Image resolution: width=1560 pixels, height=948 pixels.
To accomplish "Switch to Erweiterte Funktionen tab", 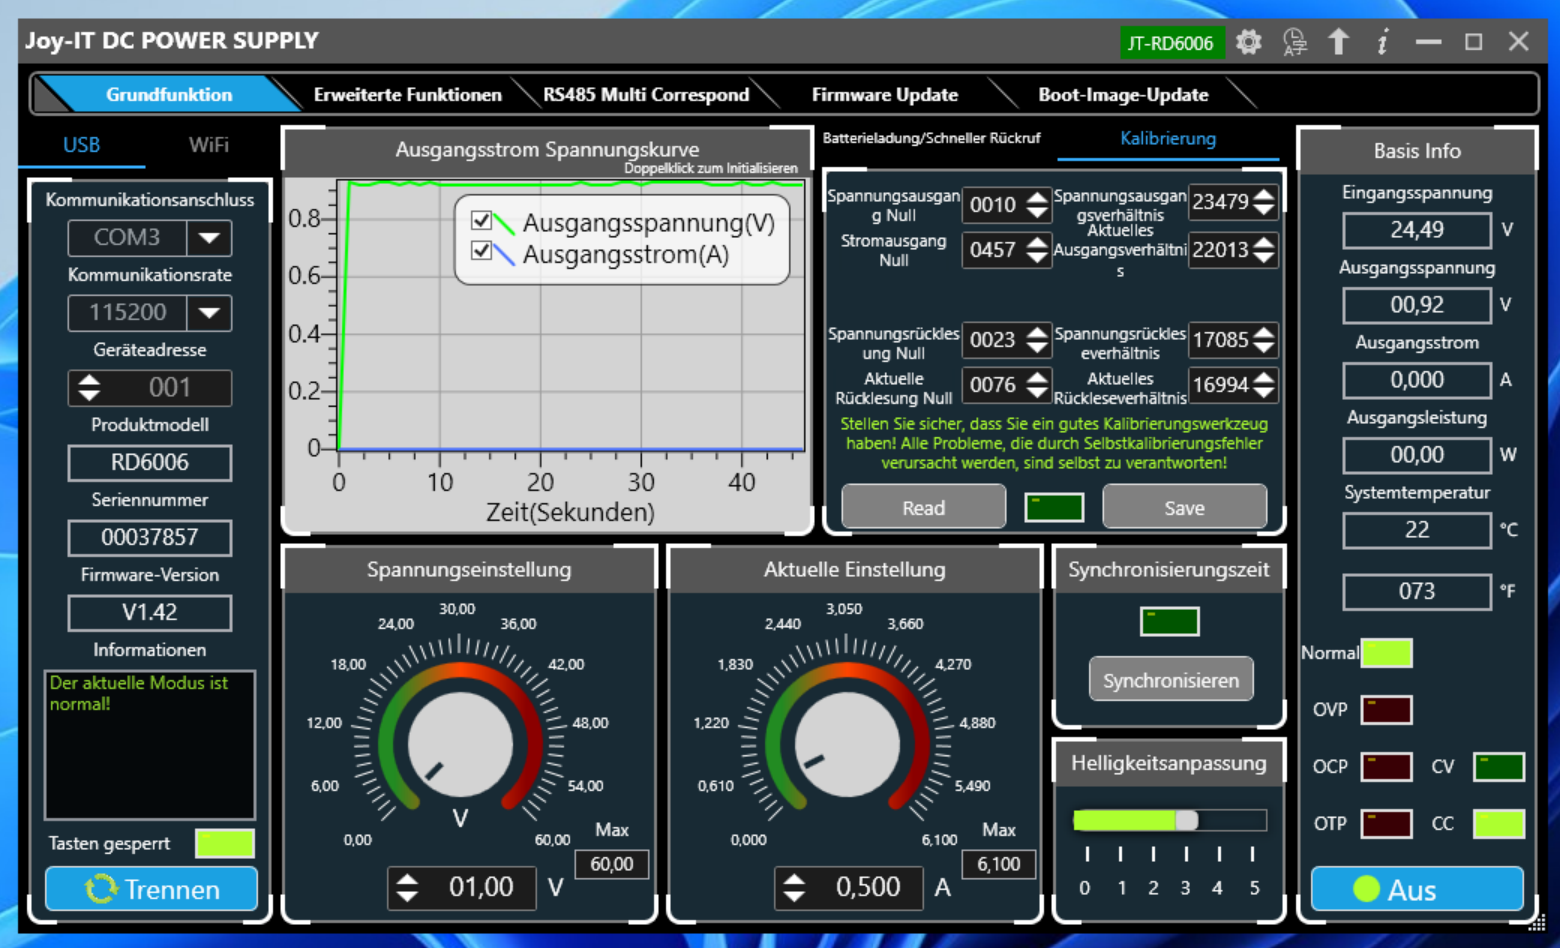I will (408, 95).
